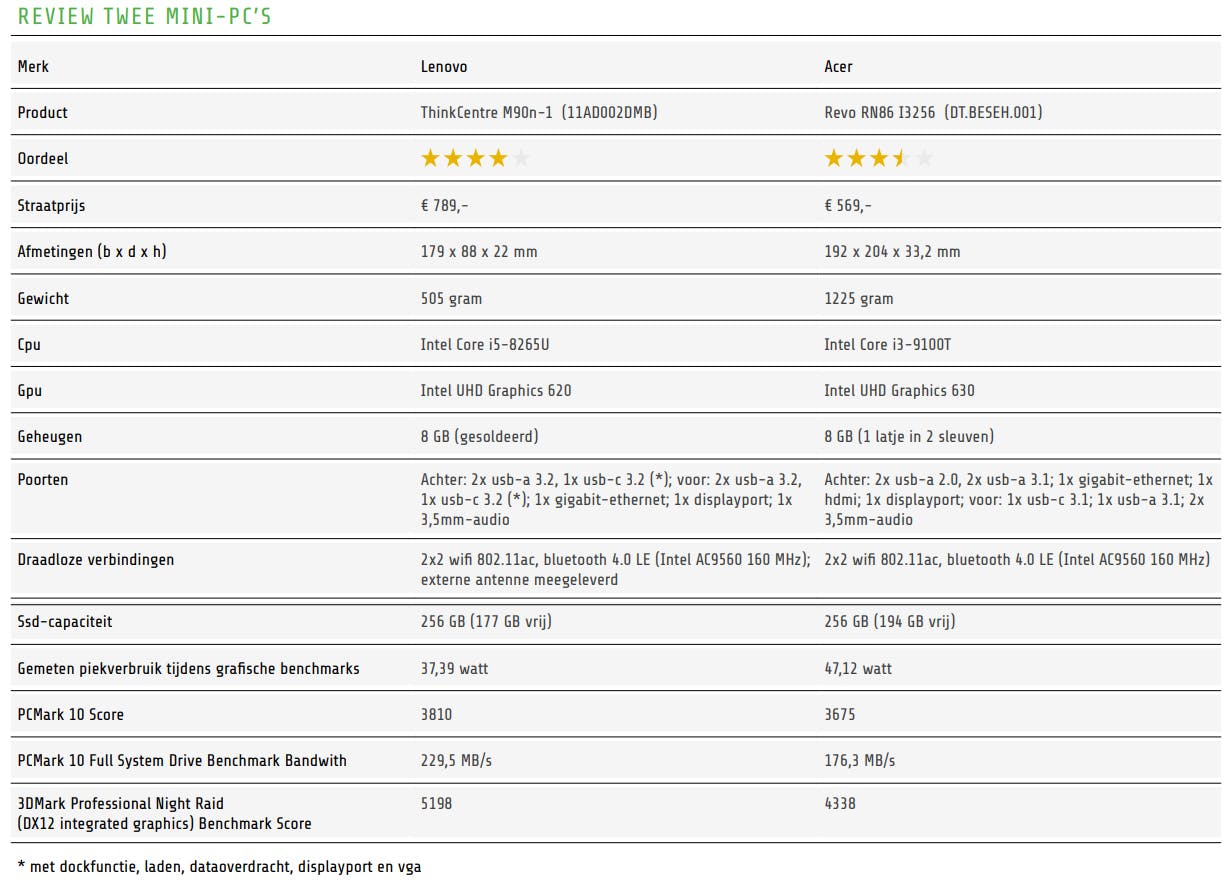Click the 'Review twee mini-pc's' heading
The image size is (1231, 883).
[145, 17]
